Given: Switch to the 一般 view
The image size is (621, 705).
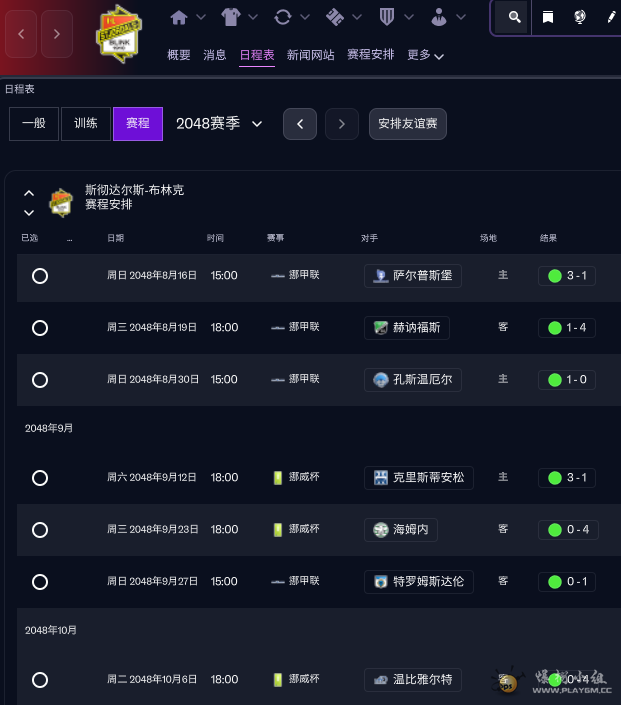Looking at the screenshot, I should click(34, 124).
